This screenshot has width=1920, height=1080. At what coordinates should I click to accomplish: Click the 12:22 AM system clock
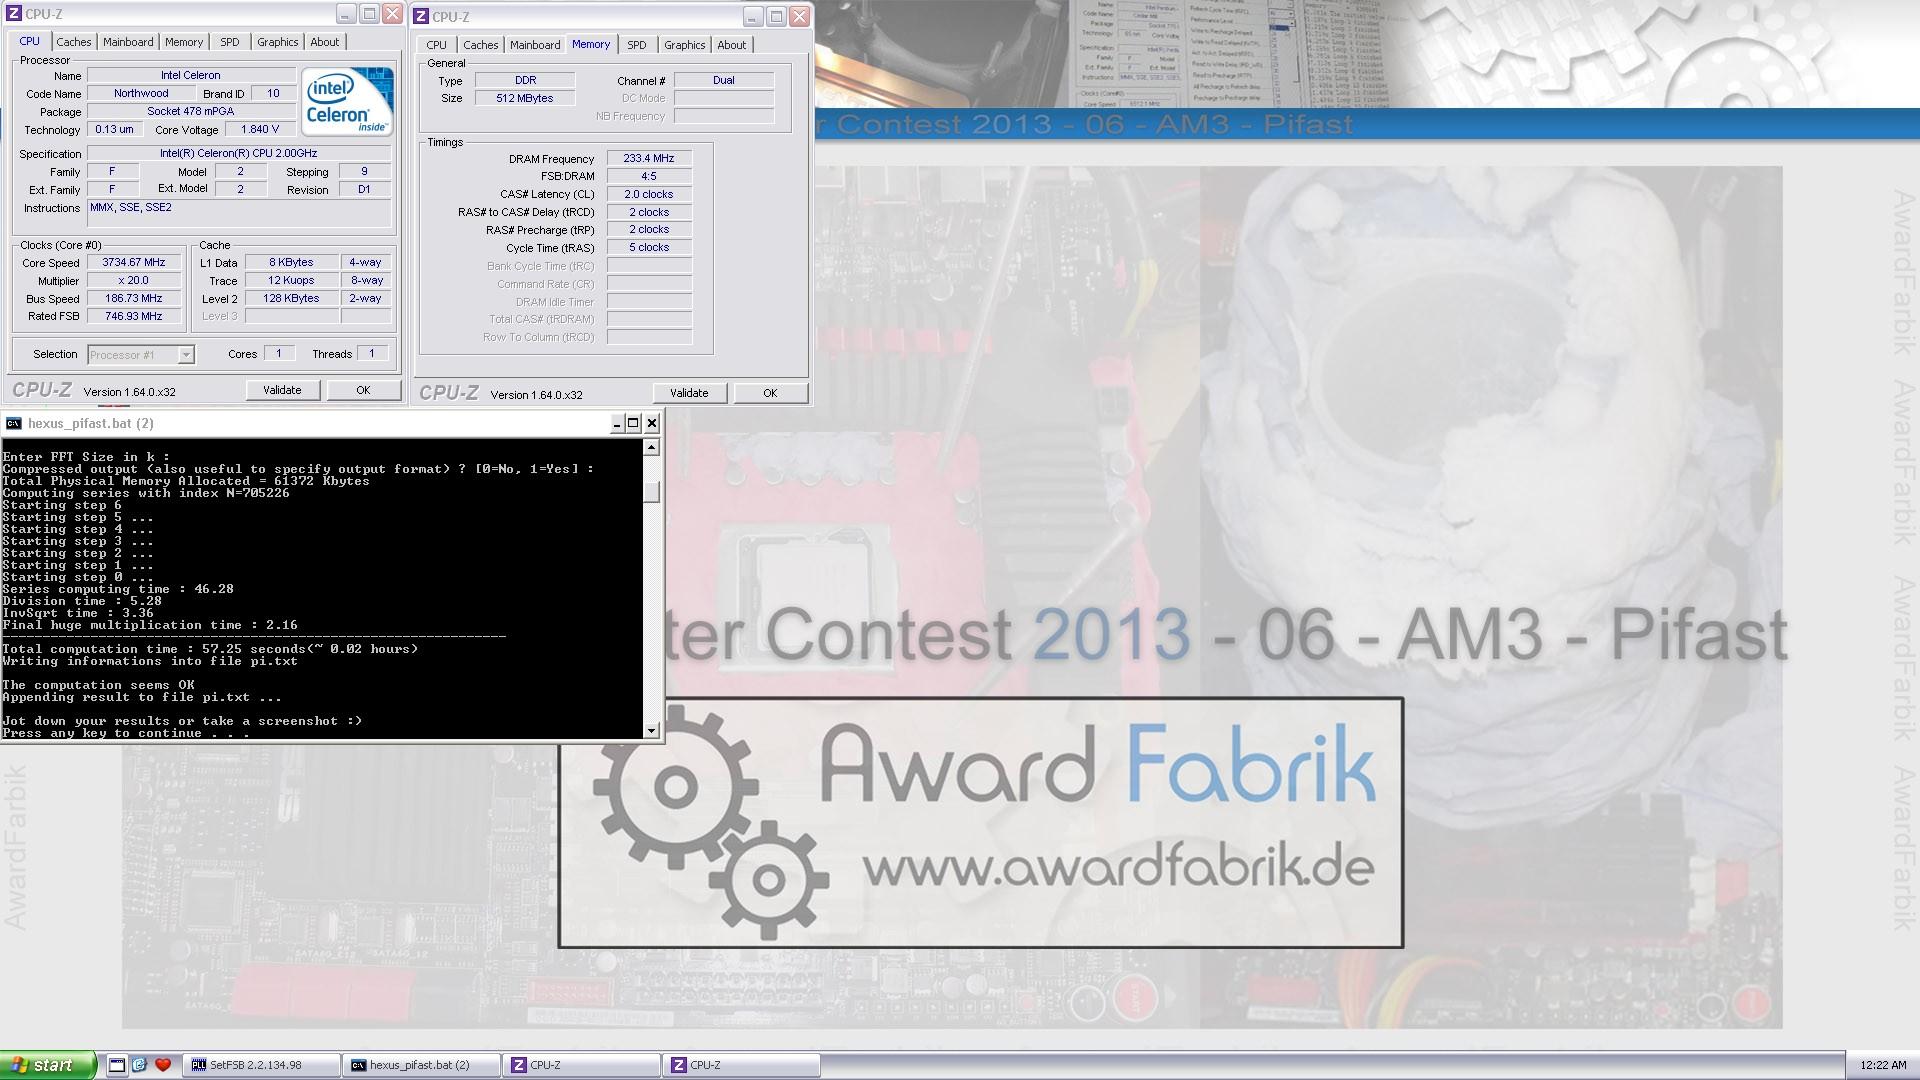click(x=1883, y=1066)
